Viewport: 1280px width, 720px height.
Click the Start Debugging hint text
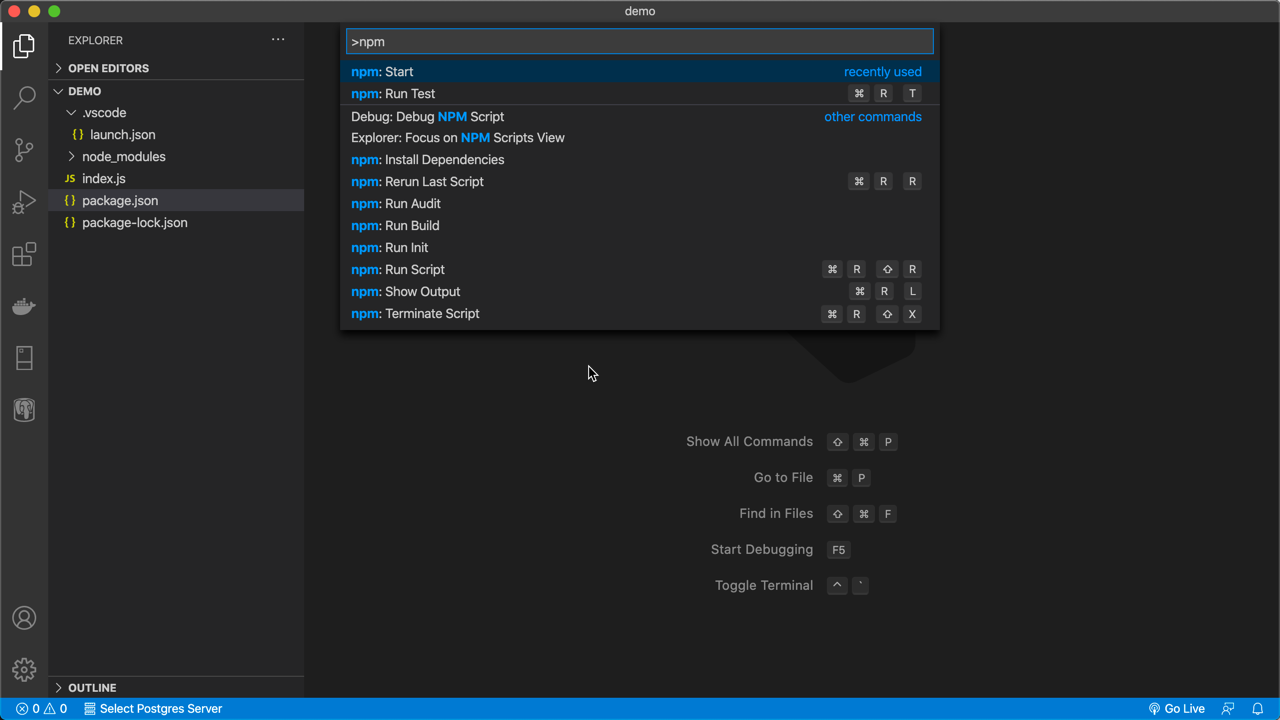(x=762, y=550)
